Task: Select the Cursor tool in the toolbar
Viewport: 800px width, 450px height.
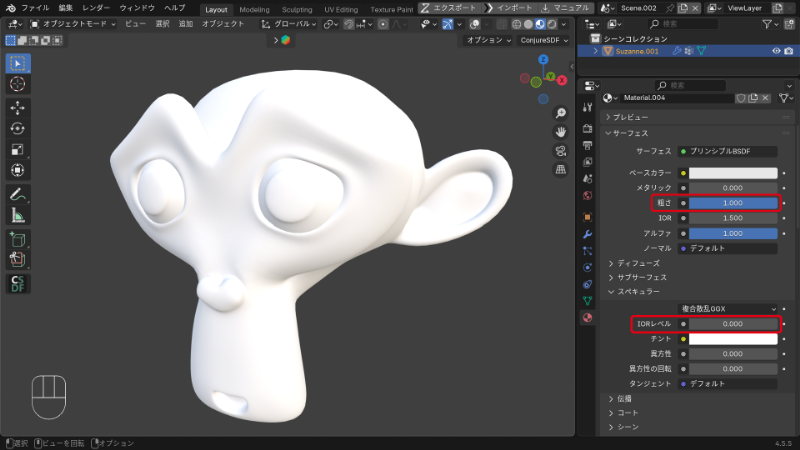Action: 18,85
